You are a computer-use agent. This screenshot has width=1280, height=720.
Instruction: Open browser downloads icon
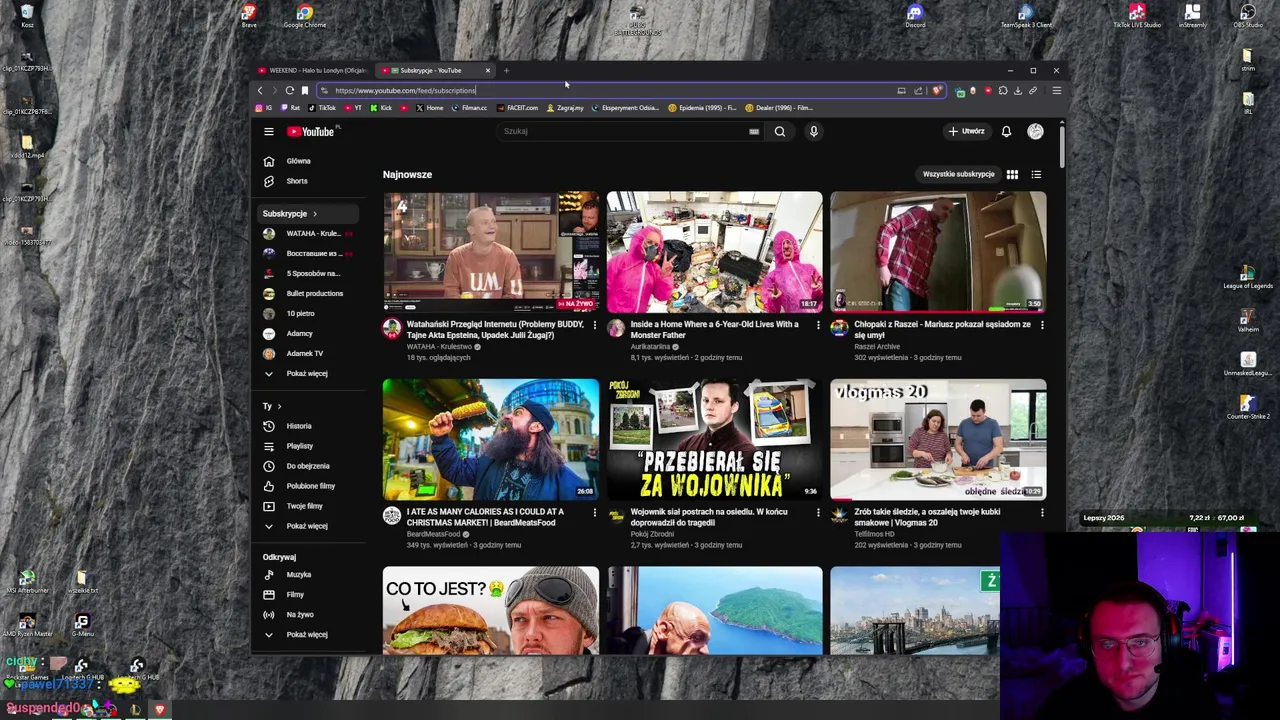coord(1017,90)
